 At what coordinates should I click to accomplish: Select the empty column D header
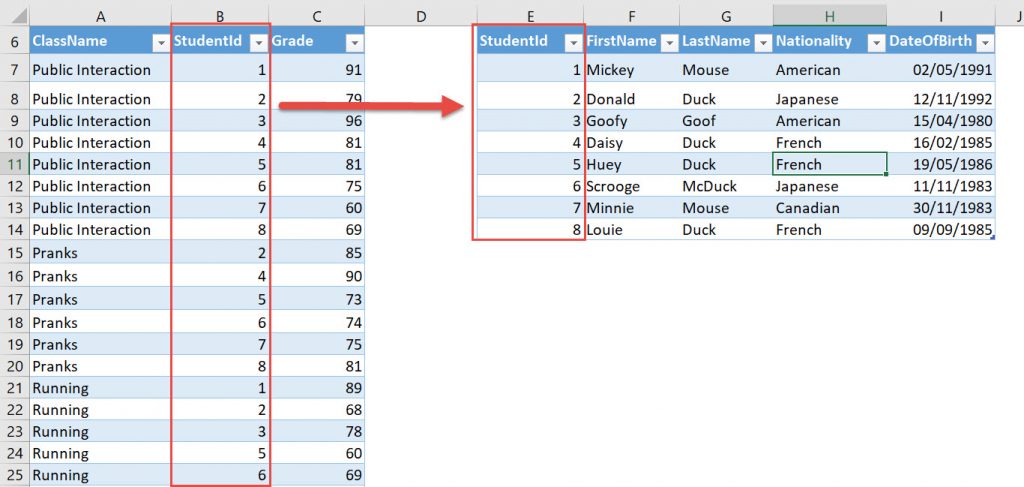[420, 15]
